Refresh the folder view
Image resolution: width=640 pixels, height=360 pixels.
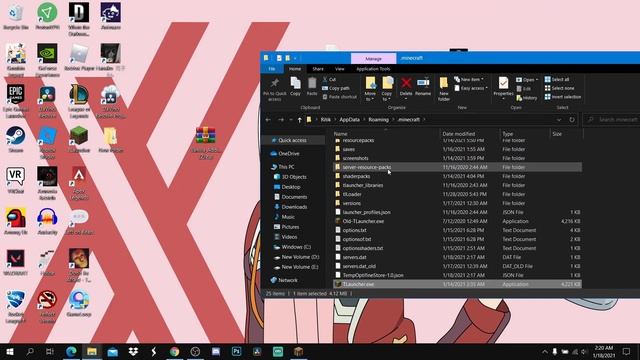(x=572, y=120)
